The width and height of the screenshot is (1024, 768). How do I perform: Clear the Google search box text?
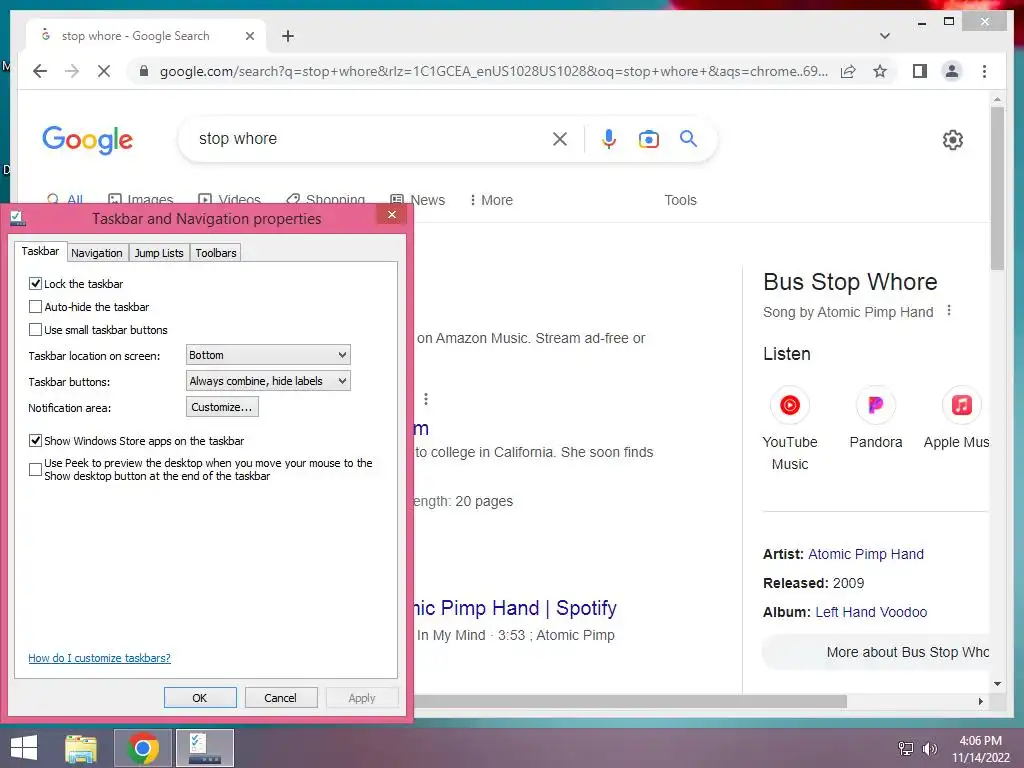pos(560,138)
